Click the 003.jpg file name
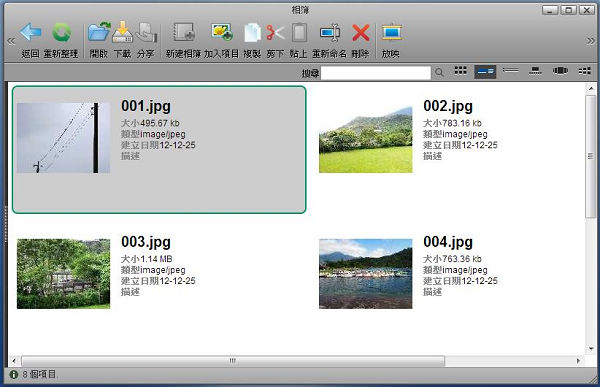Image resolution: width=600 pixels, height=387 pixels. tap(146, 242)
